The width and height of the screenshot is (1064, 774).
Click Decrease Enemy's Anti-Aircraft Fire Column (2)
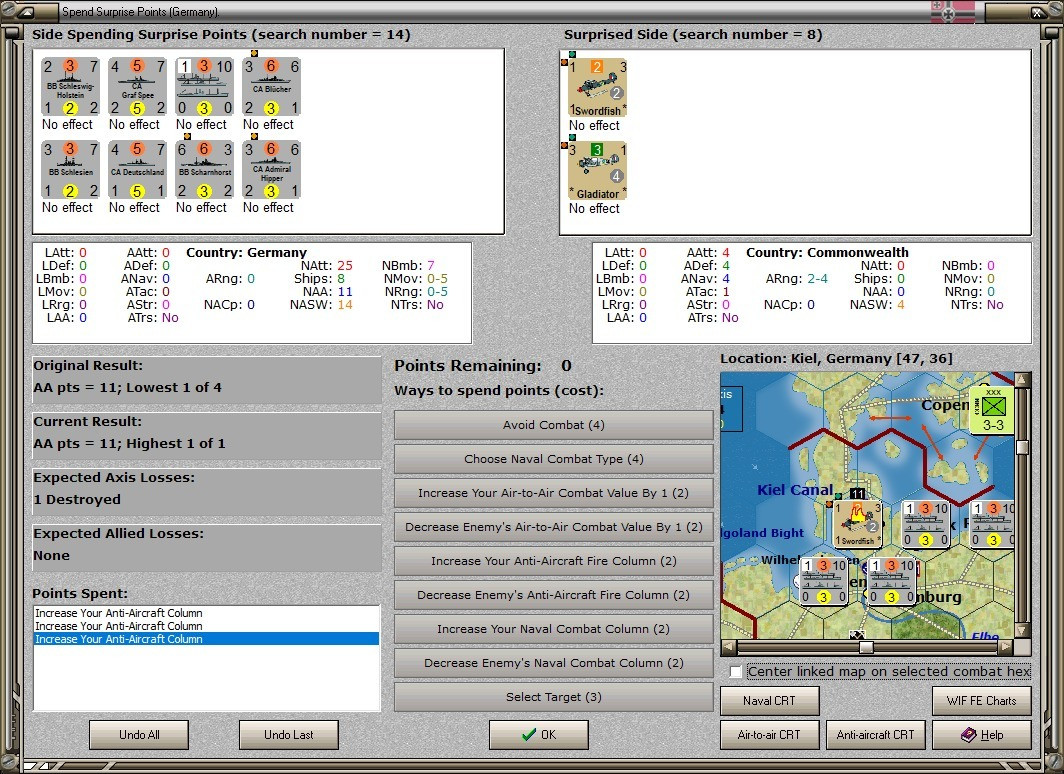553,594
